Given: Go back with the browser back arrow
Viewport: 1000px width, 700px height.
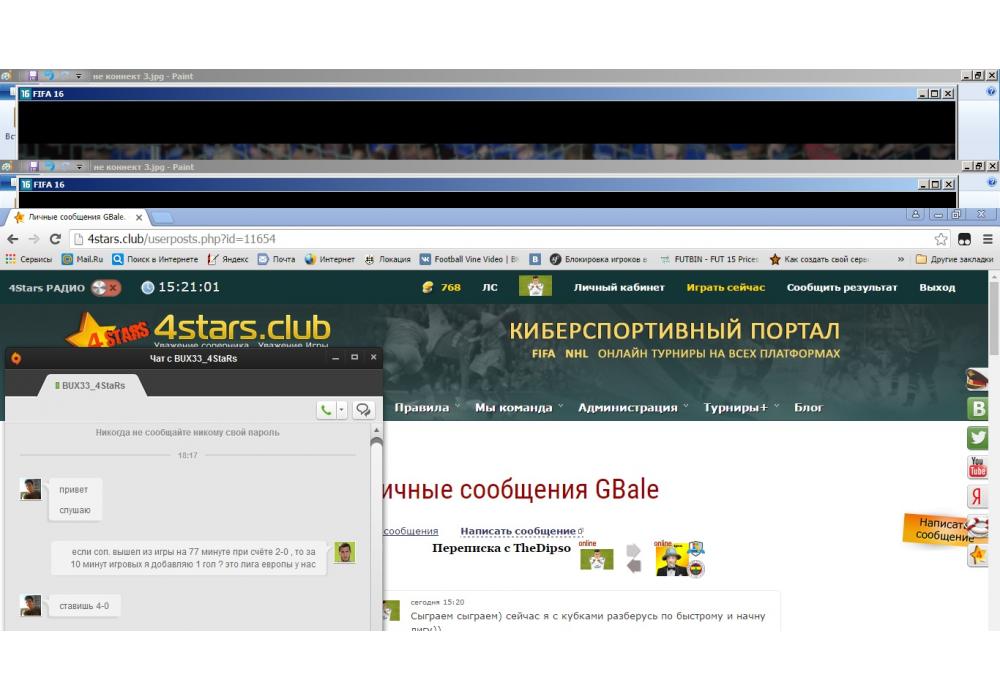Looking at the screenshot, I should click(13, 239).
